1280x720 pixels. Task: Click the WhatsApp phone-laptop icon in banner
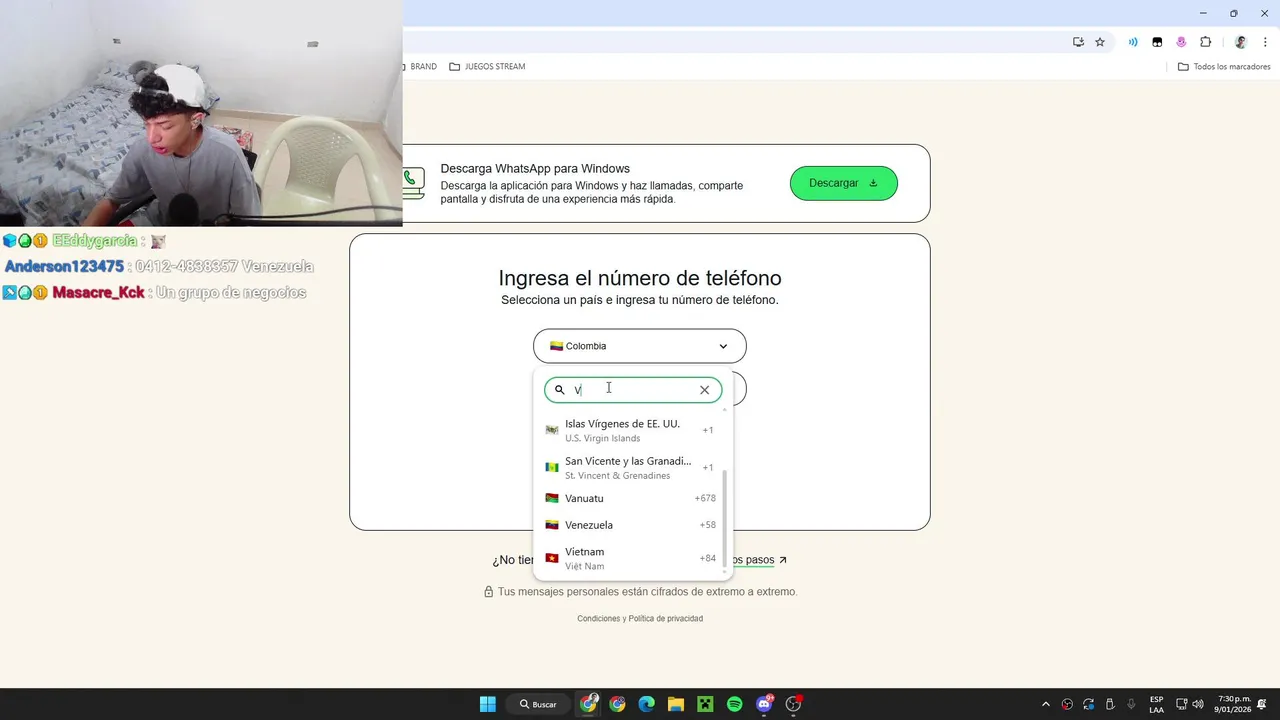tap(414, 183)
